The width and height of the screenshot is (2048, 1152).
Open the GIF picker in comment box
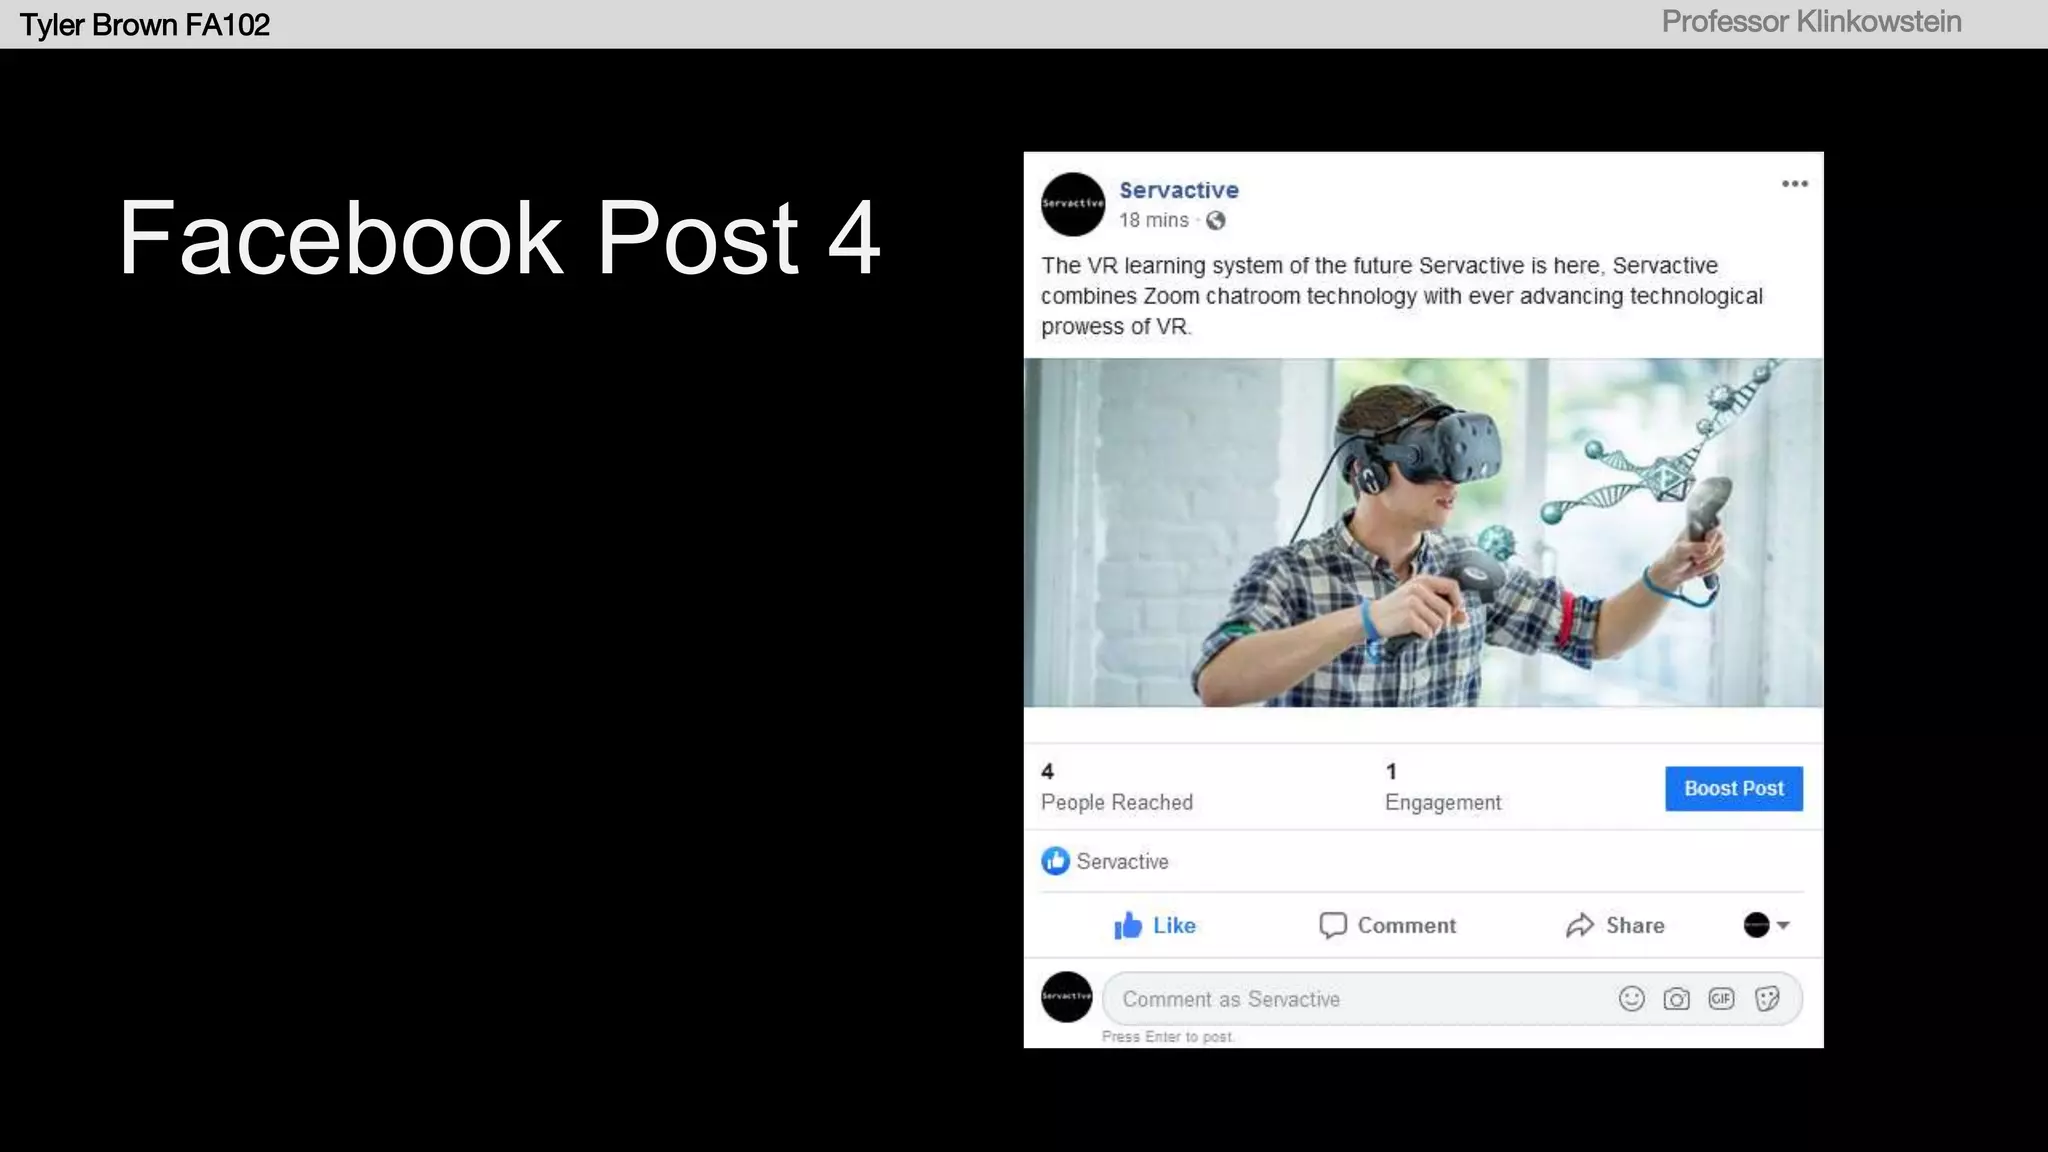1721,998
